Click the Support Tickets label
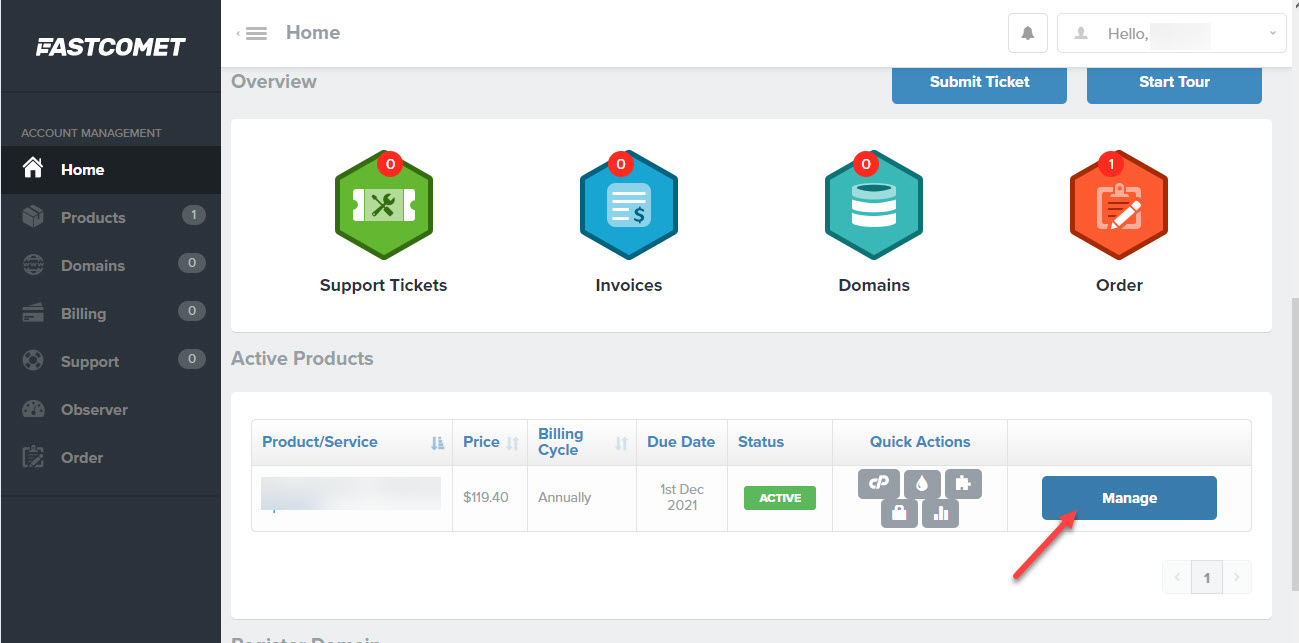The image size is (1299, 643). pyautogui.click(x=383, y=285)
